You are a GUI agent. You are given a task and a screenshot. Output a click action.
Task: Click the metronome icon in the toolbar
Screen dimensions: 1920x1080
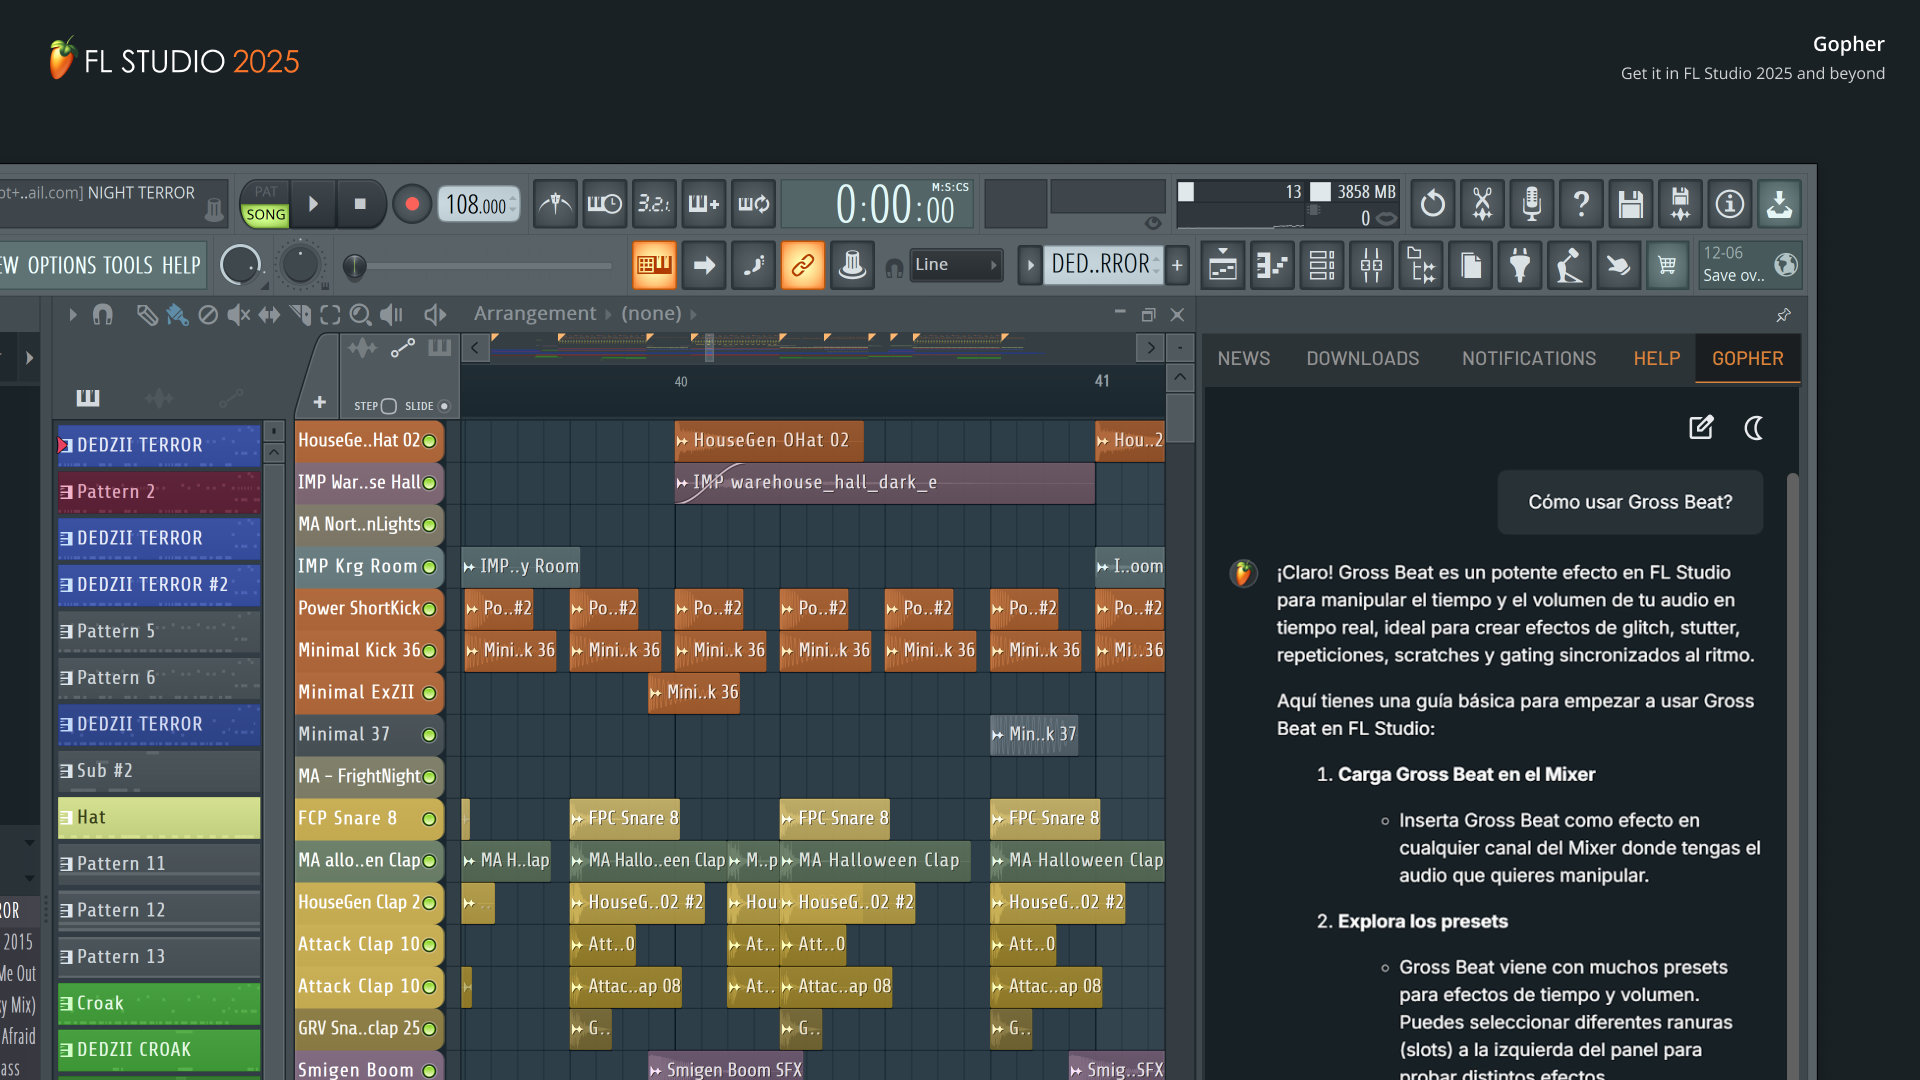point(555,204)
